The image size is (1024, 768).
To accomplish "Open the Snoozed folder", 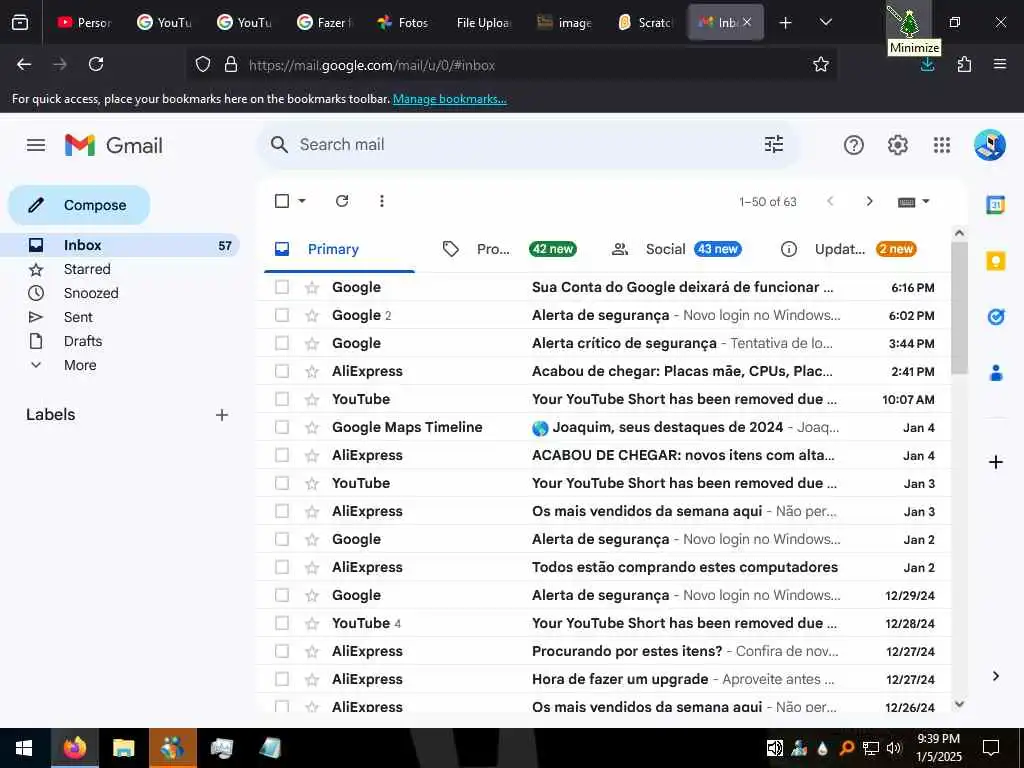I will click(120, 294).
